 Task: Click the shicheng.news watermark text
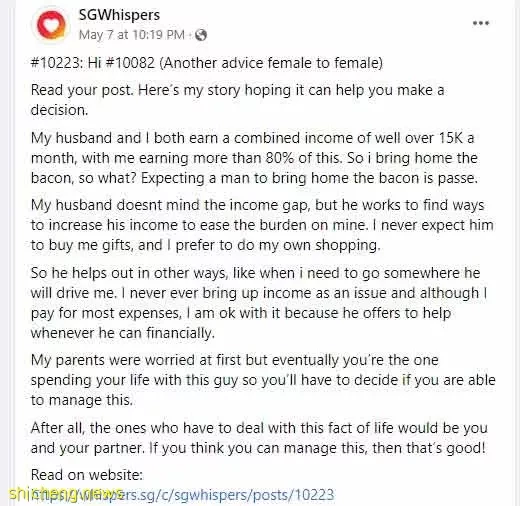click(x=65, y=494)
